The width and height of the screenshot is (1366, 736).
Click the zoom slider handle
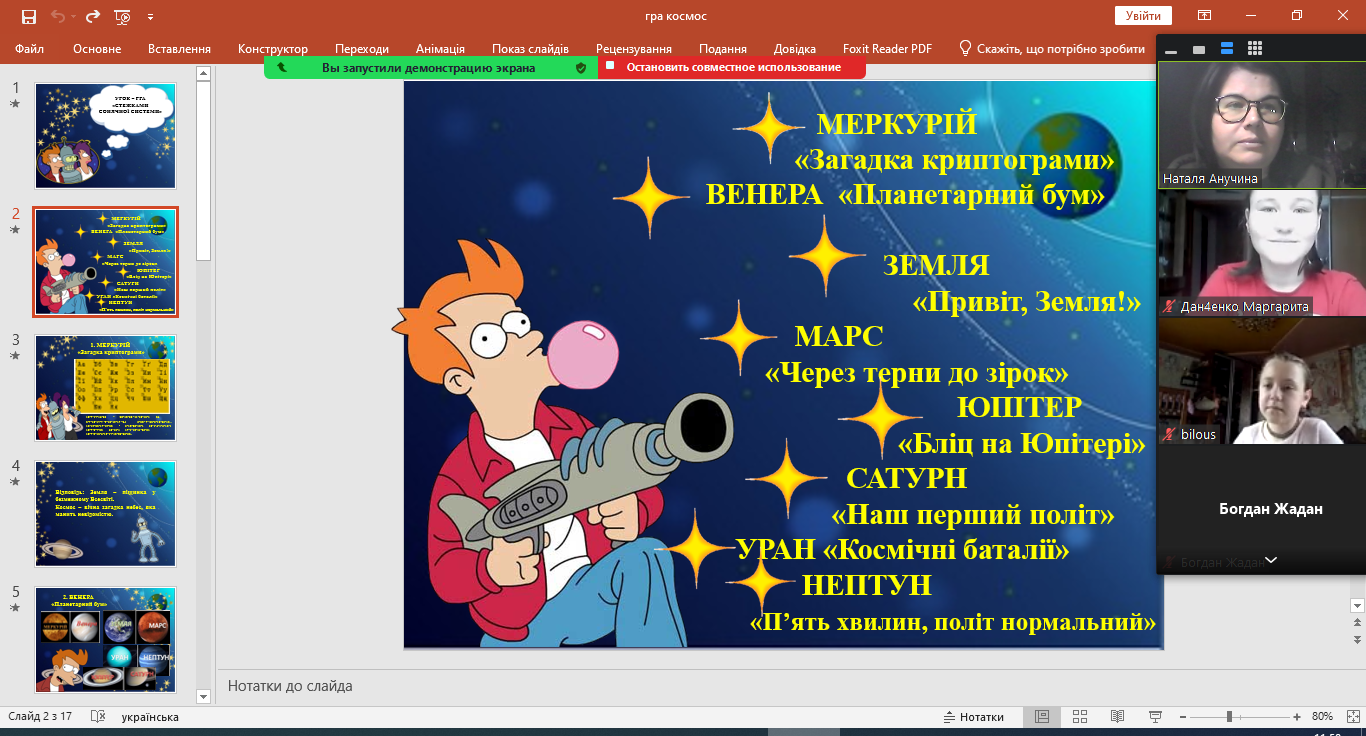pos(1229,717)
